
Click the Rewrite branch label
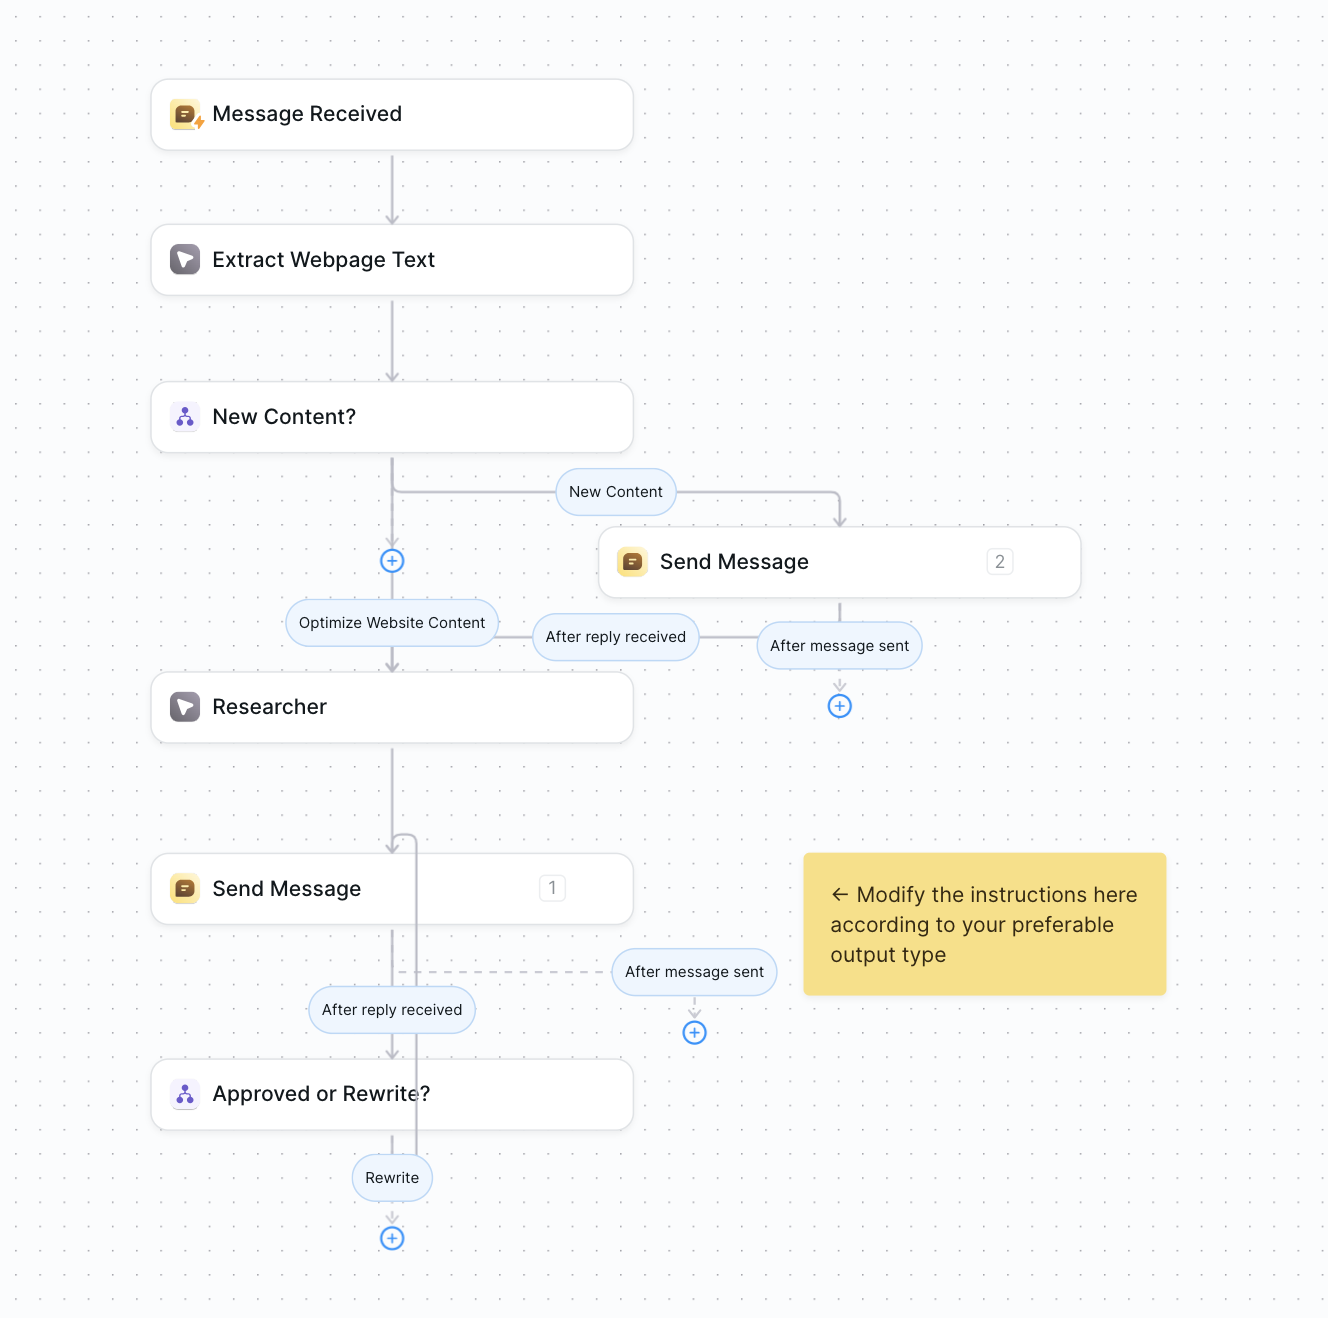point(392,1177)
